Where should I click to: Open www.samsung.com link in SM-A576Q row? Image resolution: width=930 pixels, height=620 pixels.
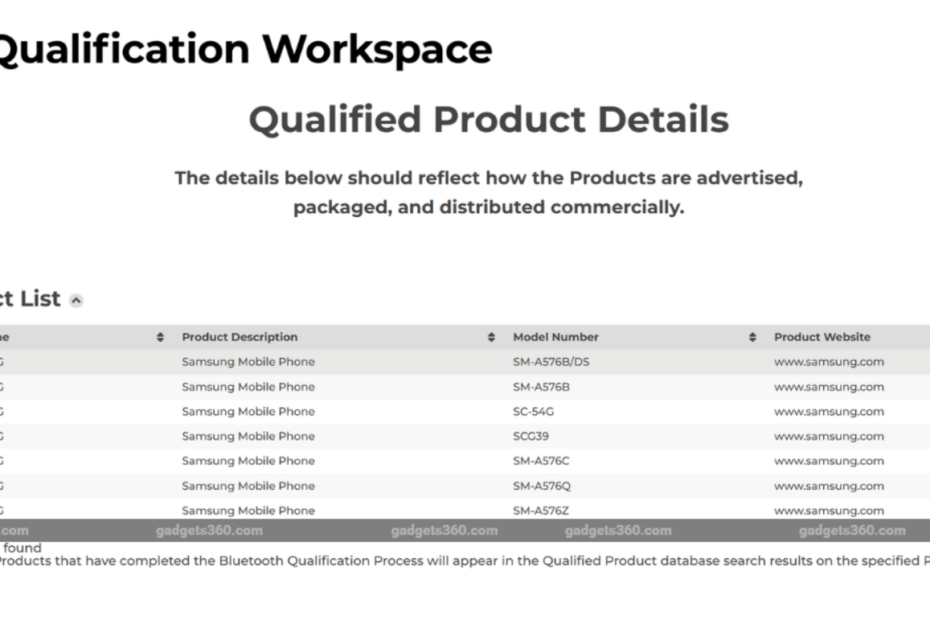(829, 486)
